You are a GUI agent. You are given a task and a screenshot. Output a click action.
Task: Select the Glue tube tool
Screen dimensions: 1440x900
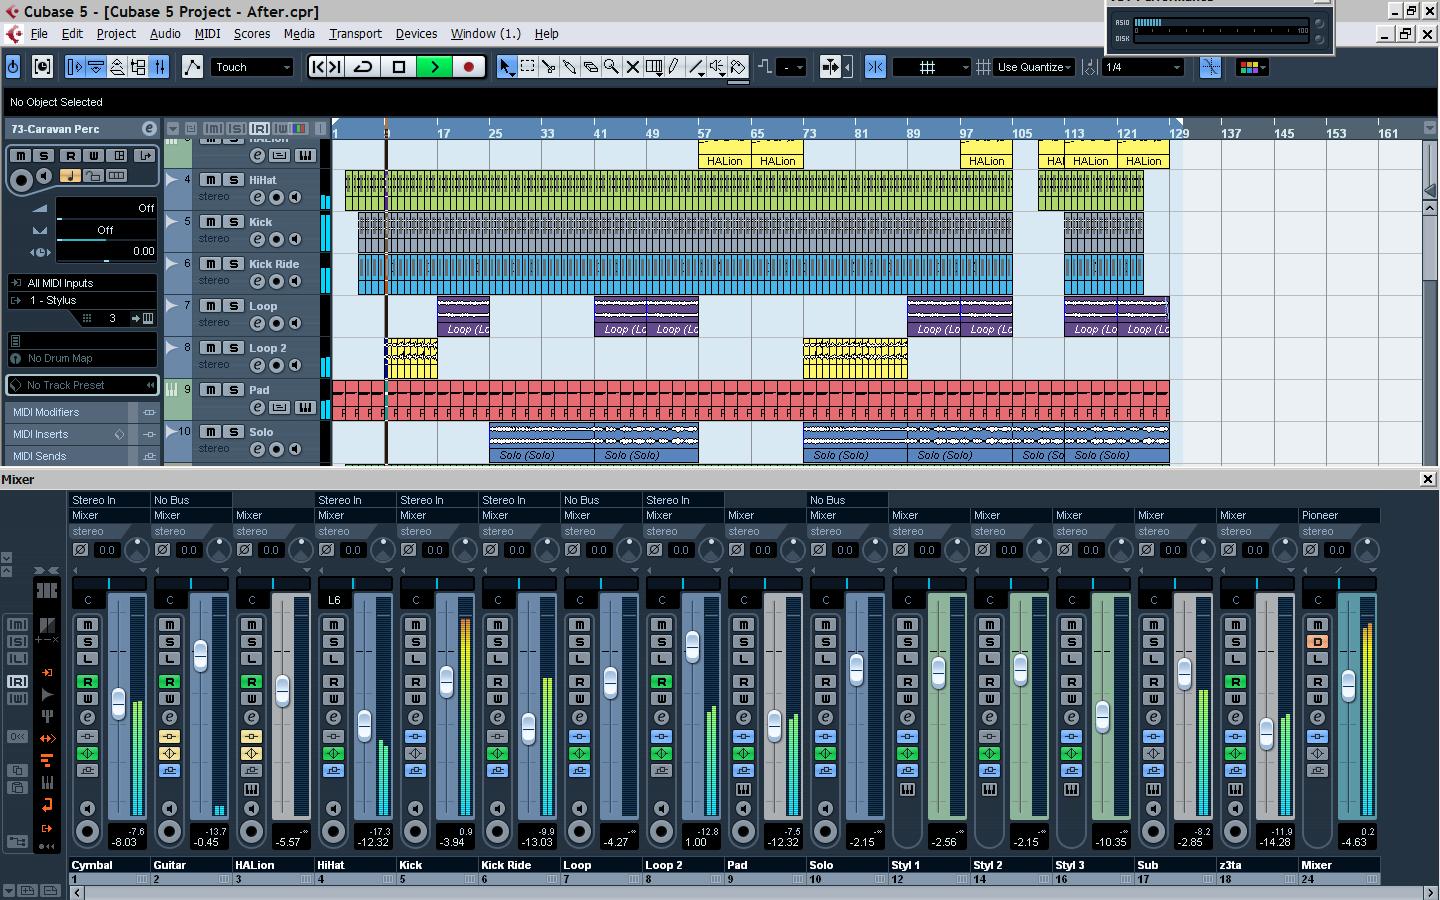569,67
